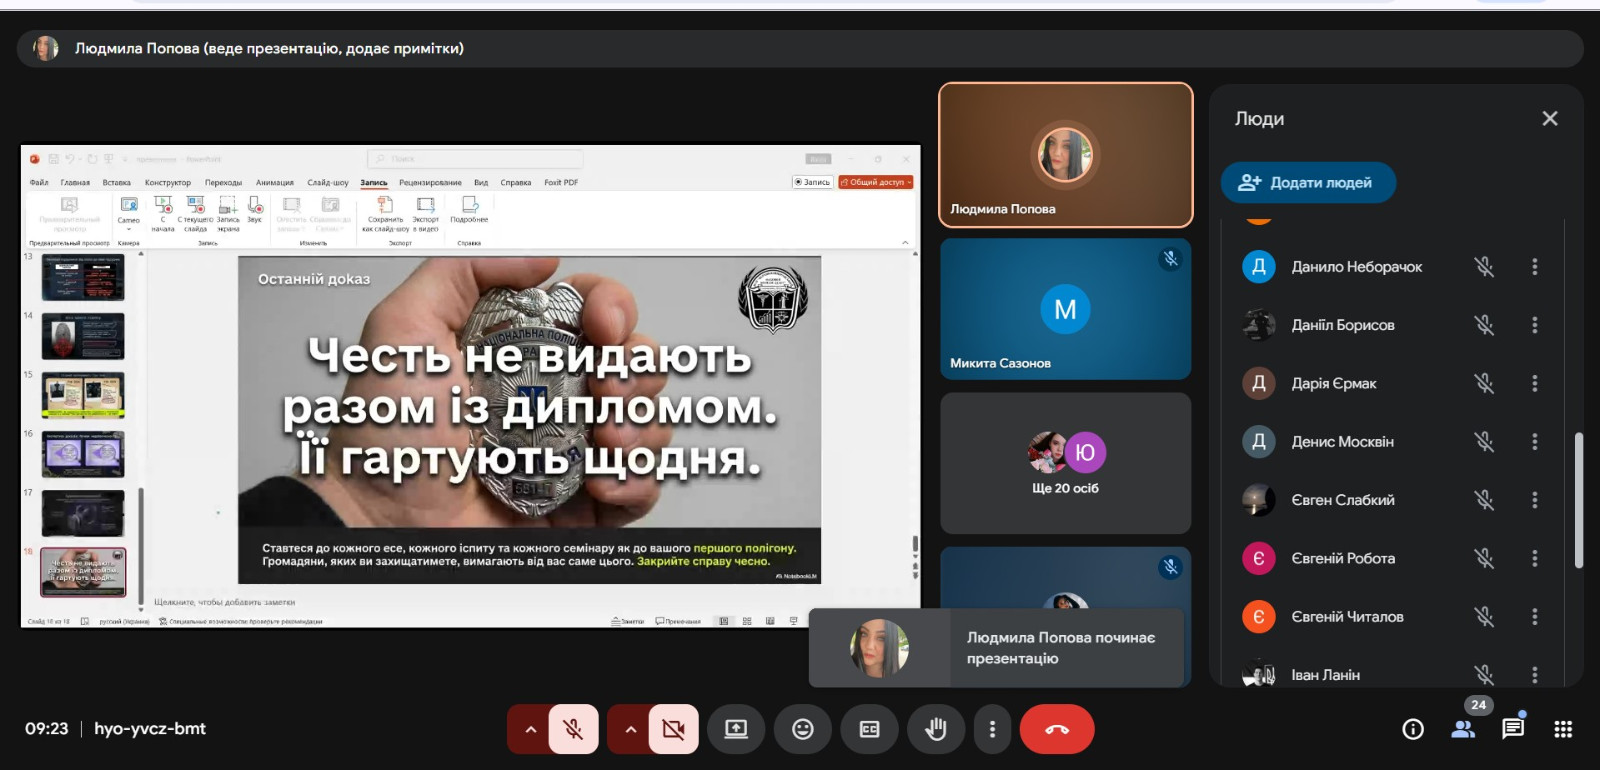Viewport: 1600px width, 770px height.
Task: Open video settings arrow beside camera
Action: point(630,729)
